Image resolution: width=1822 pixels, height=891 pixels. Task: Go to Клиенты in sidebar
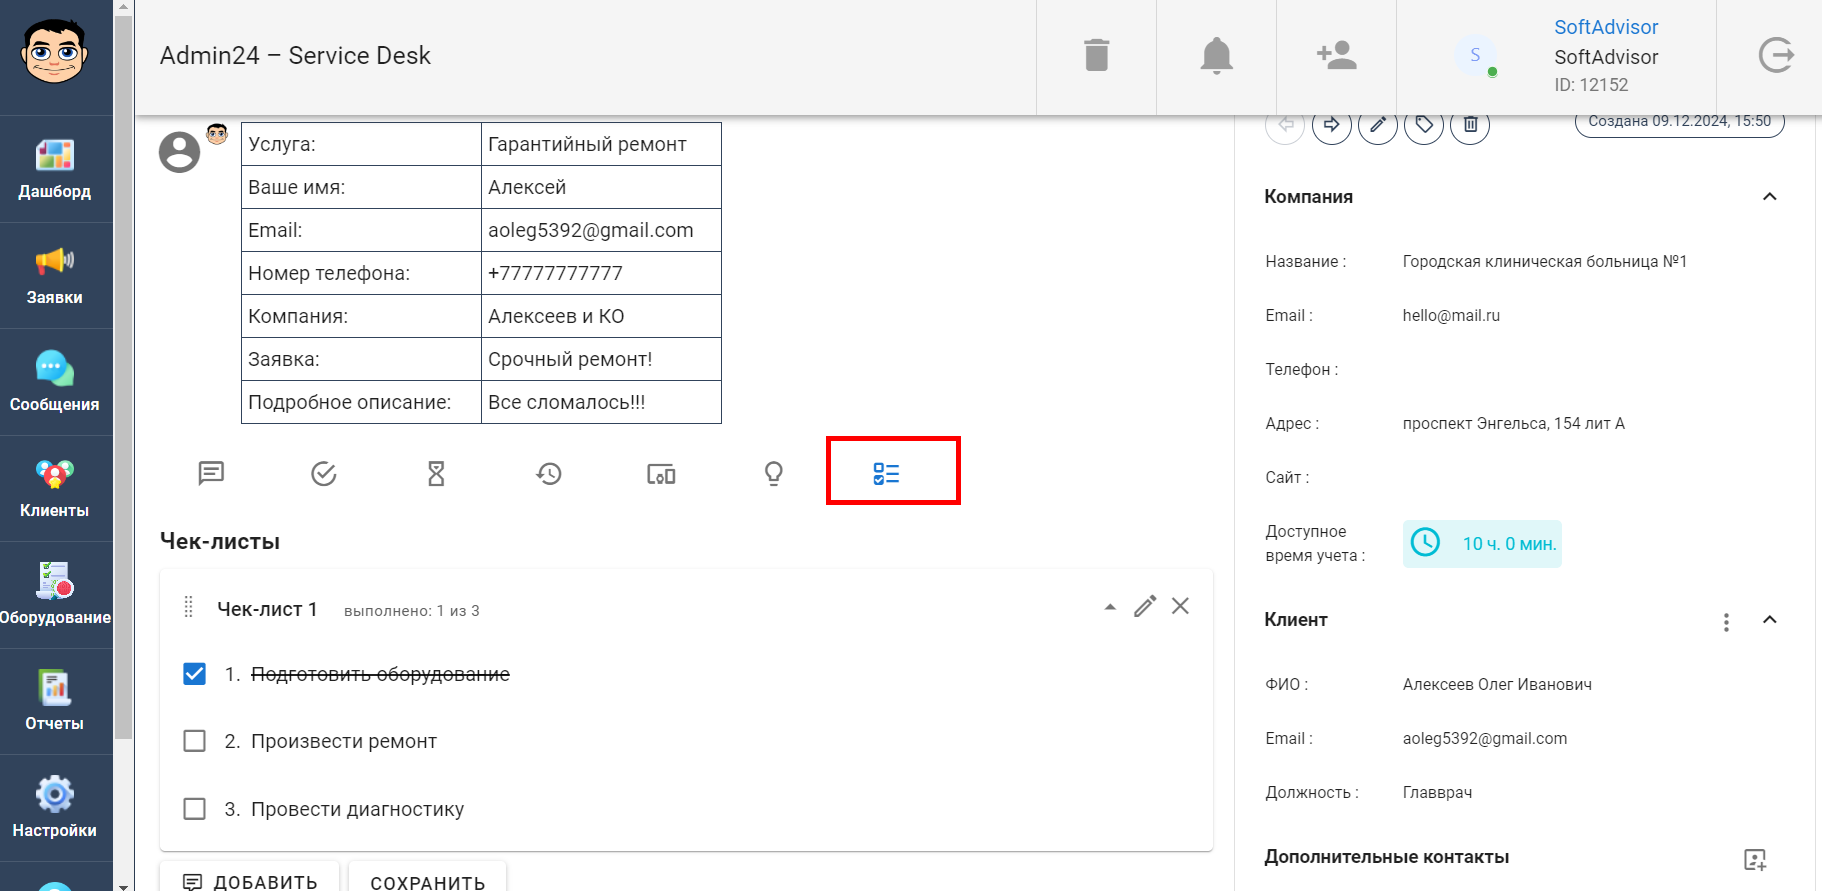point(55,488)
